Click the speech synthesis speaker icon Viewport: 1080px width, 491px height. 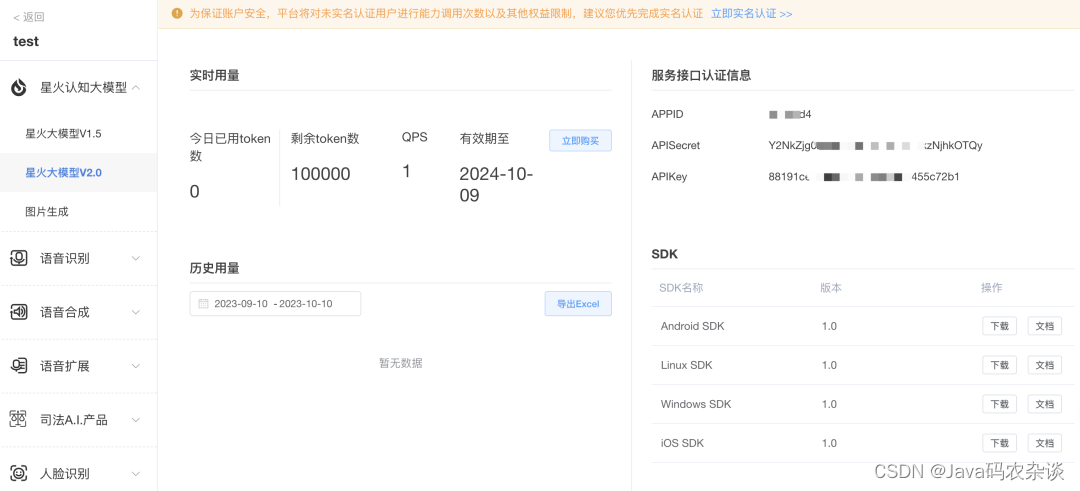(19, 312)
